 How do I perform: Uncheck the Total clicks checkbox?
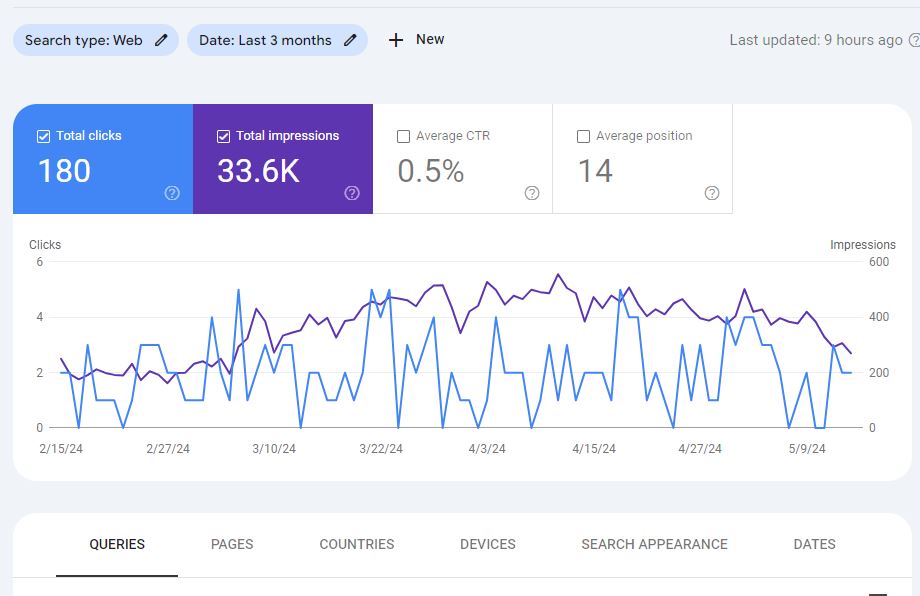pyautogui.click(x=43, y=137)
